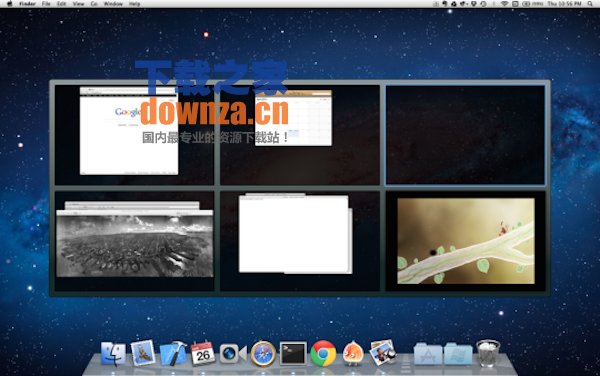Open the orange Botanicula creature app icon
Screen dimensions: 600x376
click(353, 353)
